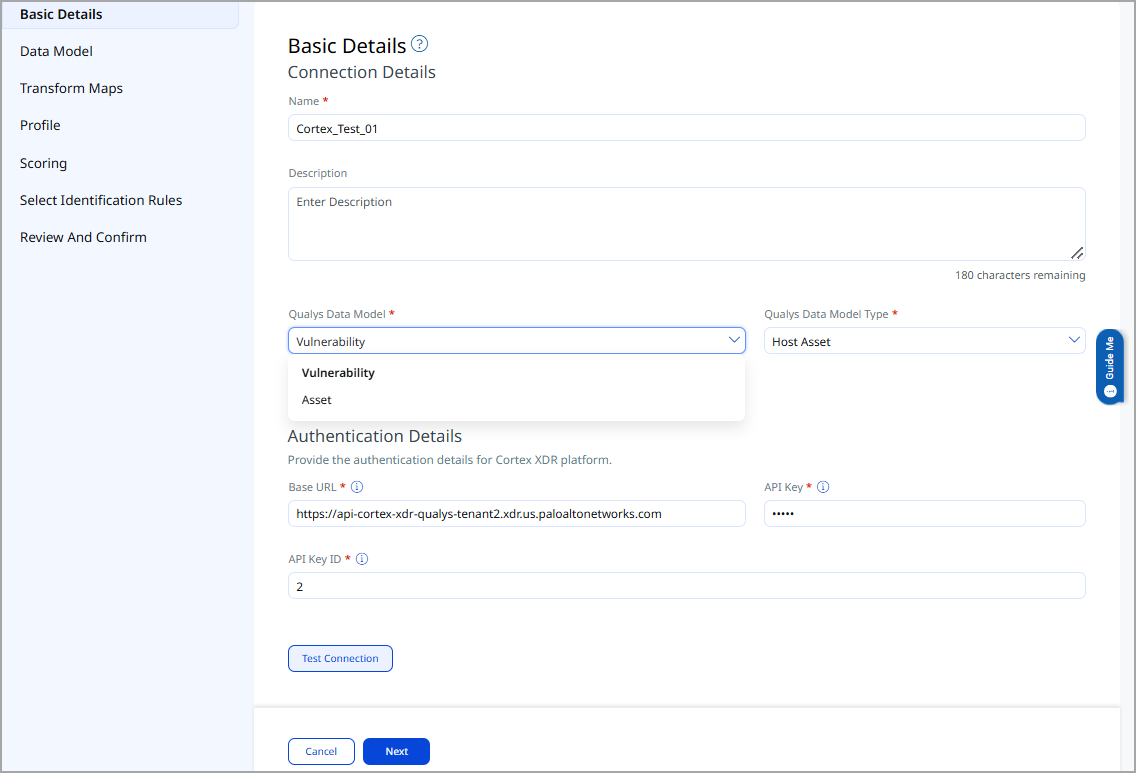Open the Scoring step
Viewport: 1136px width, 773px height.
click(43, 163)
